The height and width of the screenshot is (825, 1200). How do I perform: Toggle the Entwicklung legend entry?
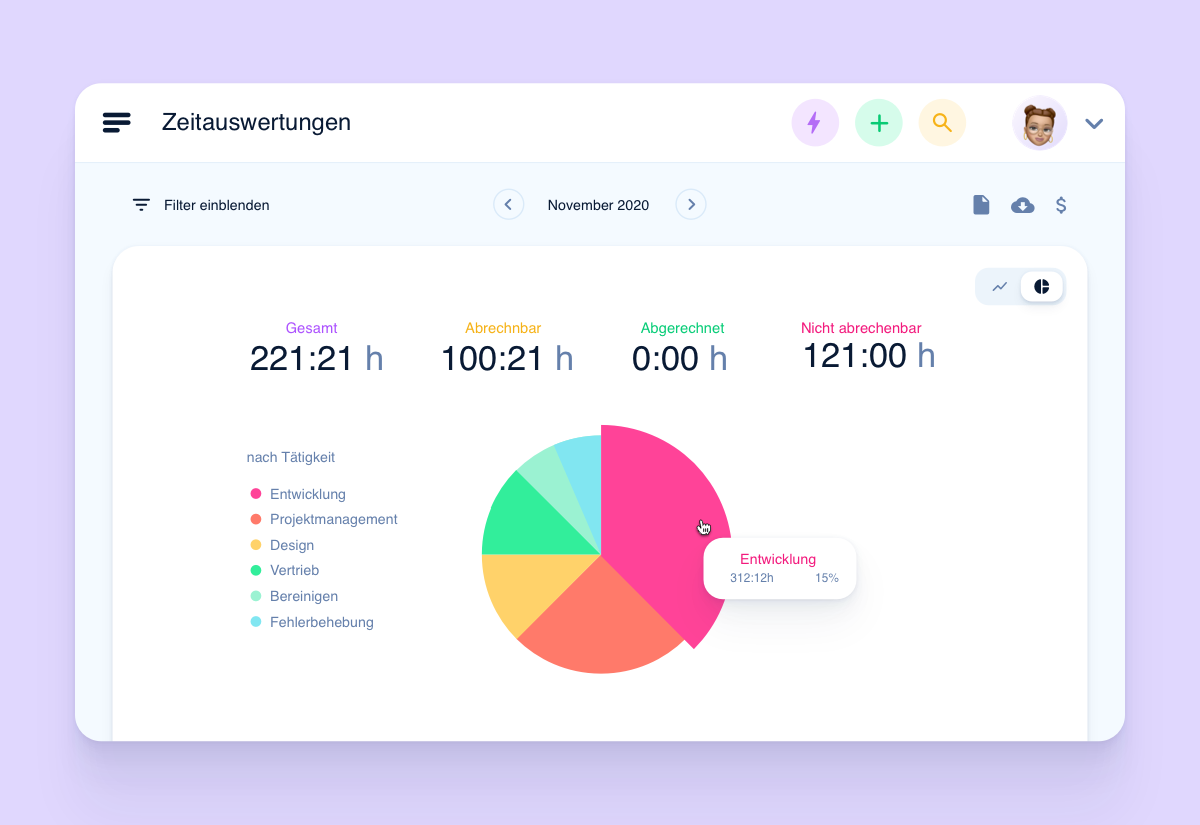pyautogui.click(x=308, y=493)
